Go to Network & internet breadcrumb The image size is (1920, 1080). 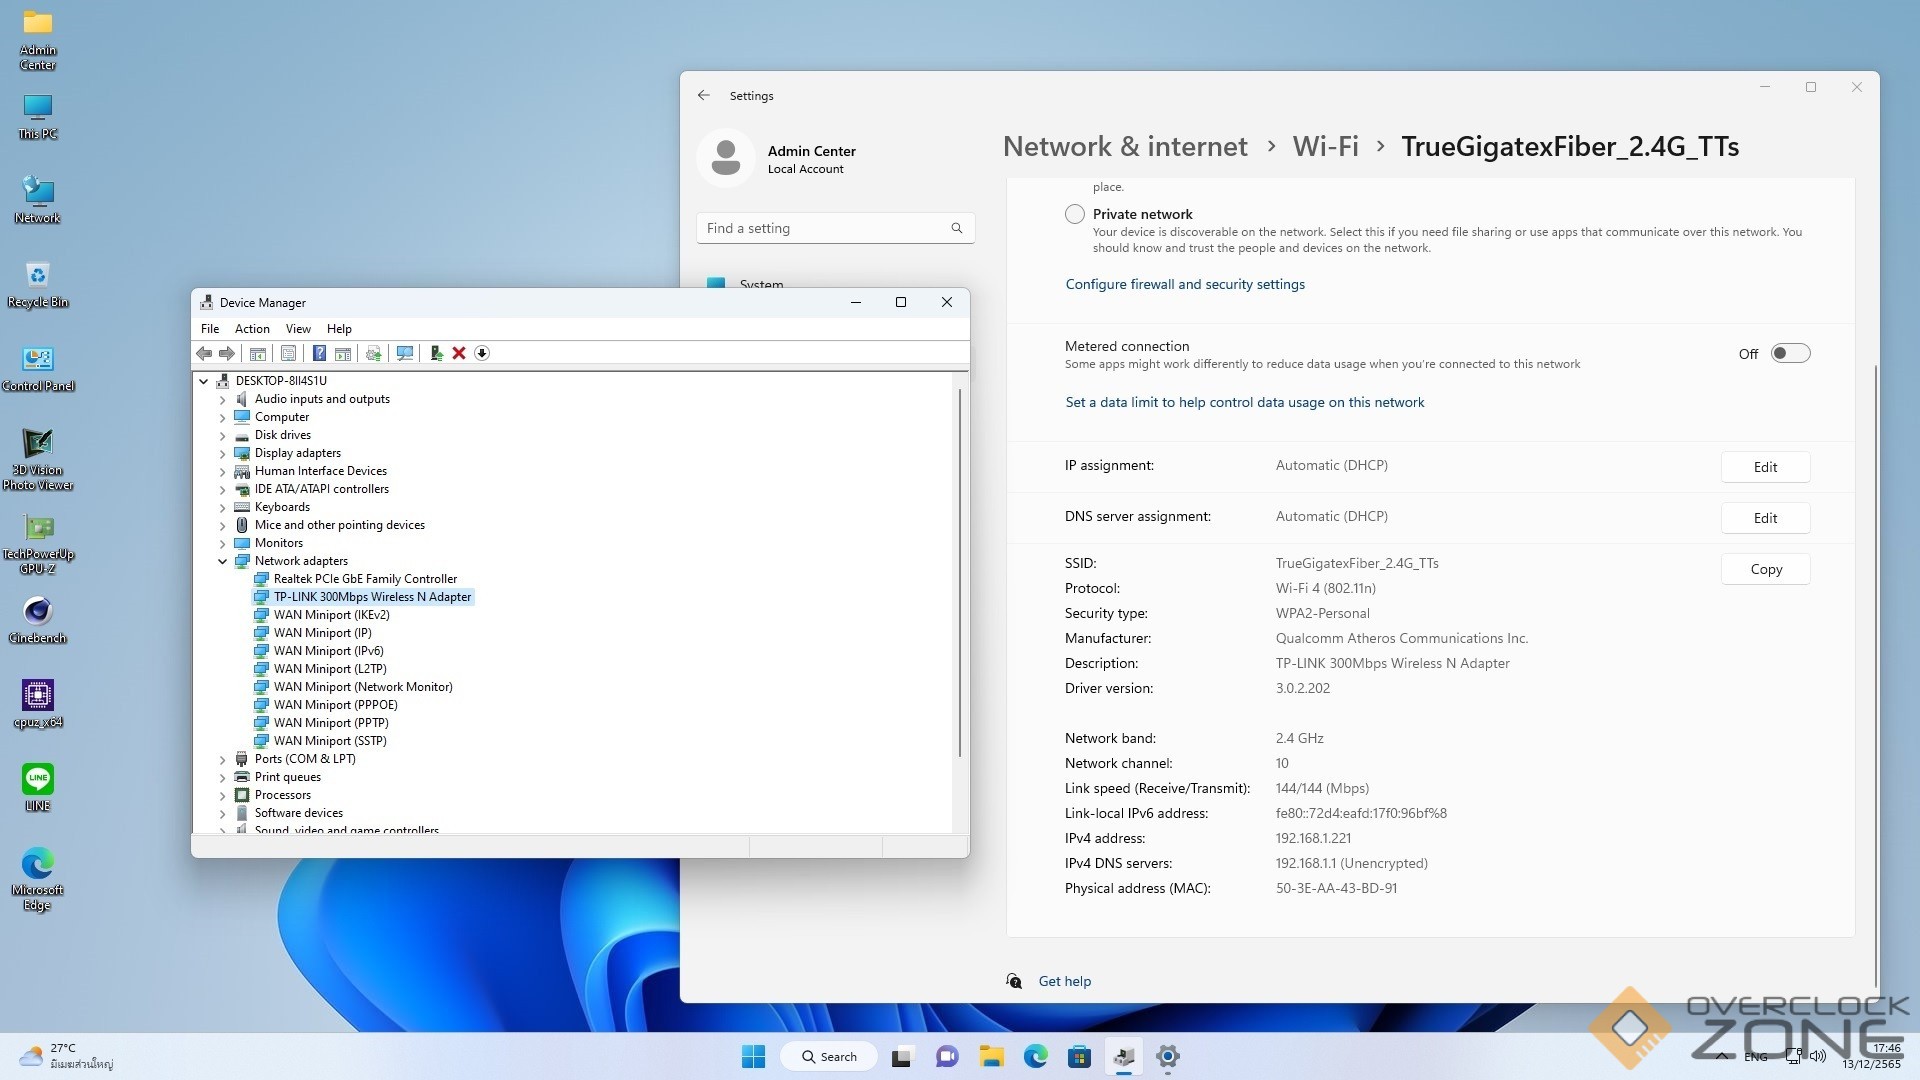tap(1125, 147)
